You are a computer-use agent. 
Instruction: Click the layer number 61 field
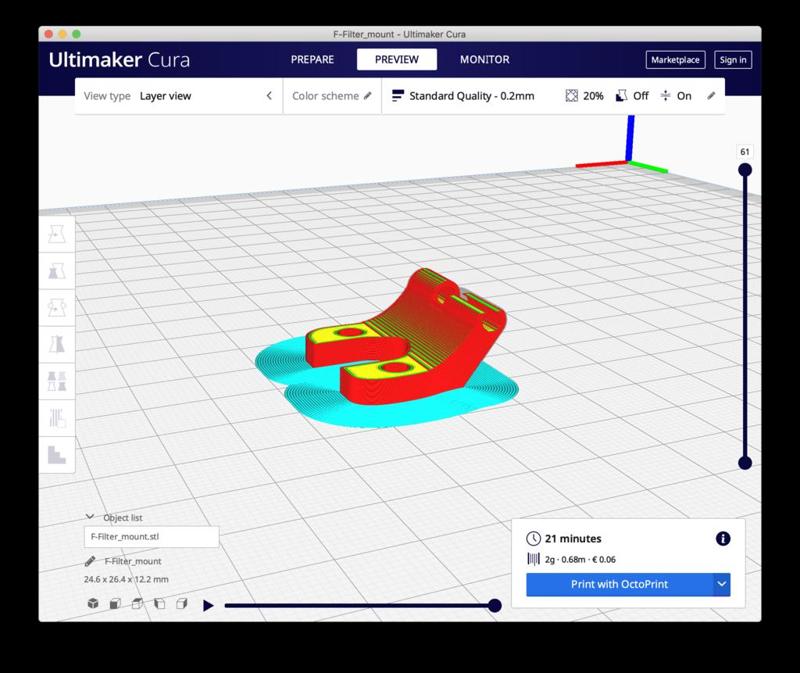[745, 152]
